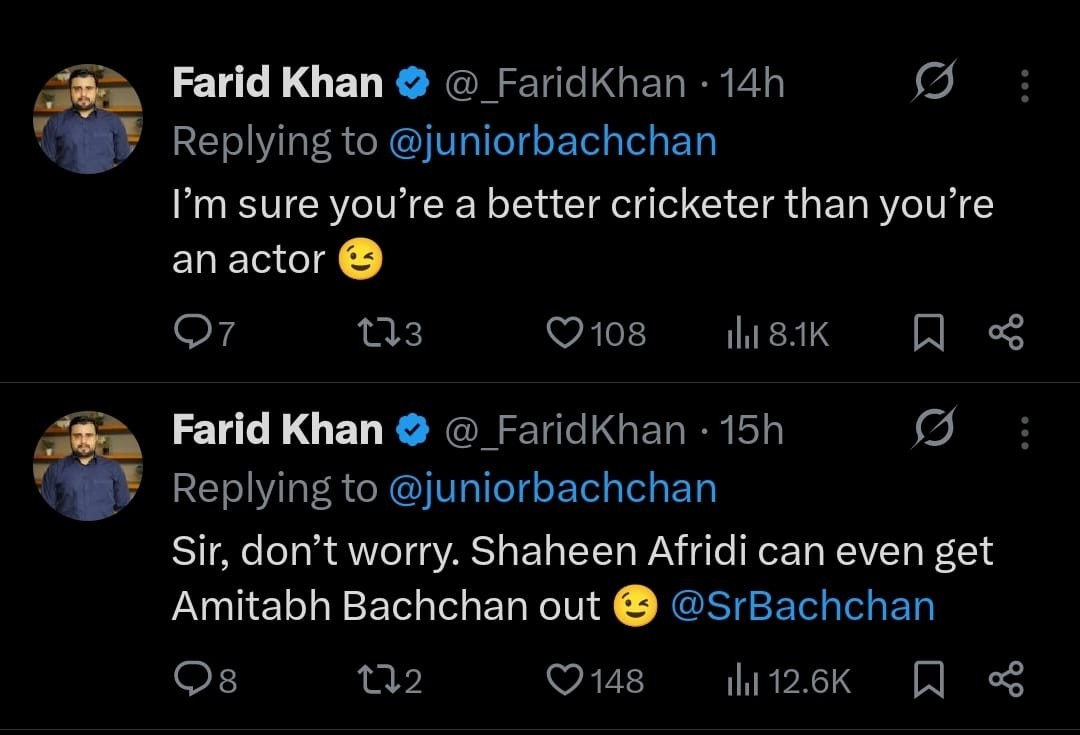Open Grok icon on the 15h tweet
Image resolution: width=1080 pixels, height=735 pixels.
[933, 430]
